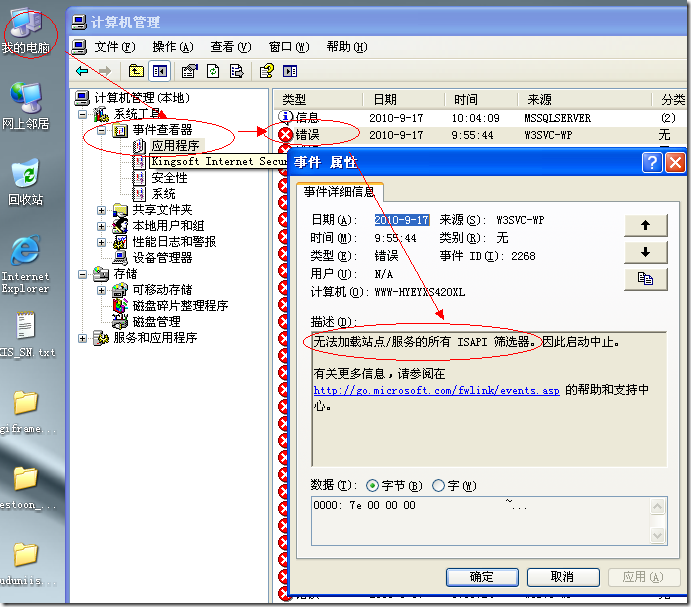691x607 pixels.
Task: Open the Recycle Bin (回收站) icon
Action: 26,182
